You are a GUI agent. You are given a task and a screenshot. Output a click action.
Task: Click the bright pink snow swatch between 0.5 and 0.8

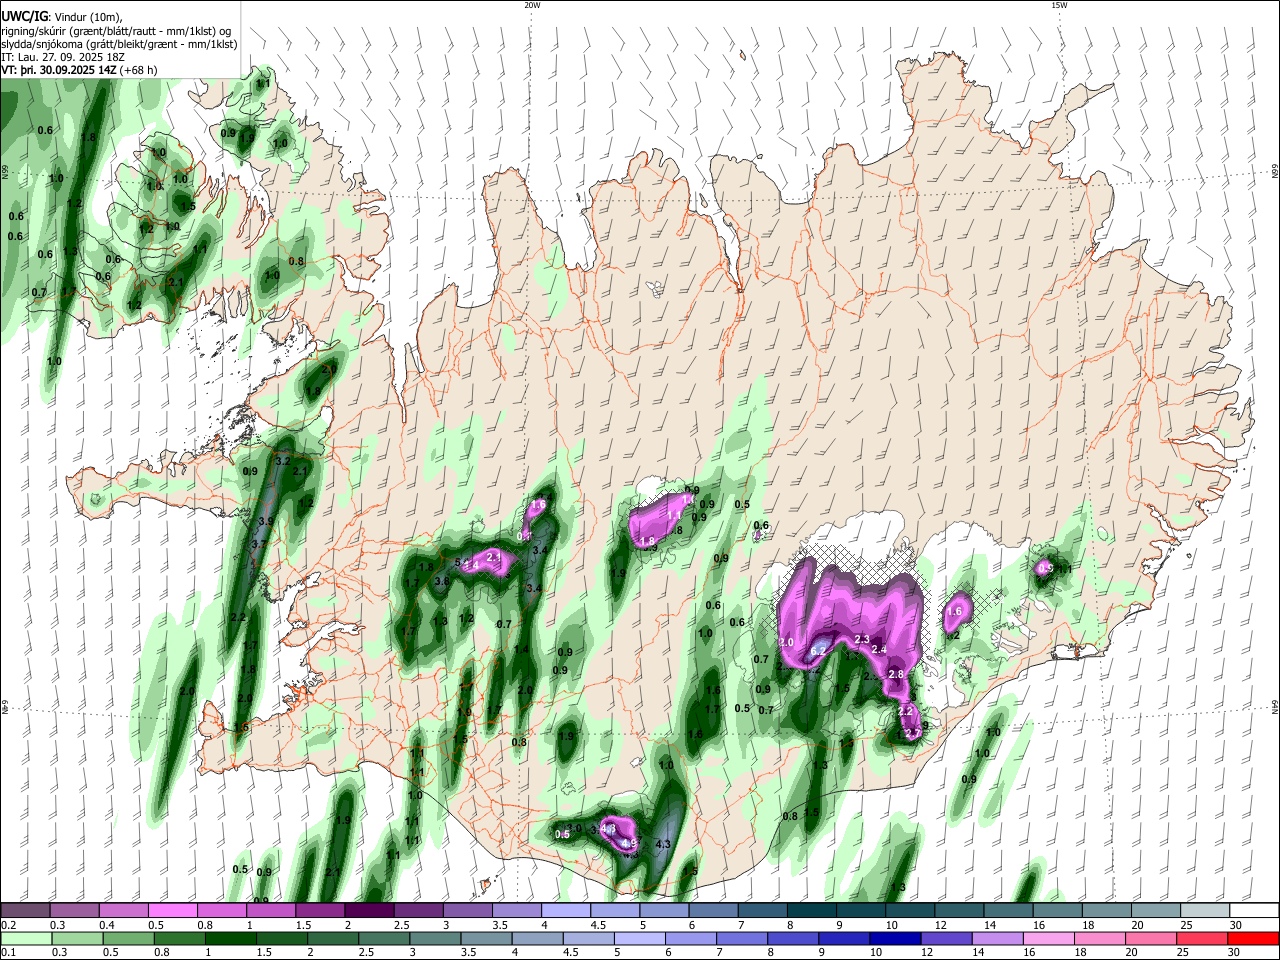(x=172, y=911)
